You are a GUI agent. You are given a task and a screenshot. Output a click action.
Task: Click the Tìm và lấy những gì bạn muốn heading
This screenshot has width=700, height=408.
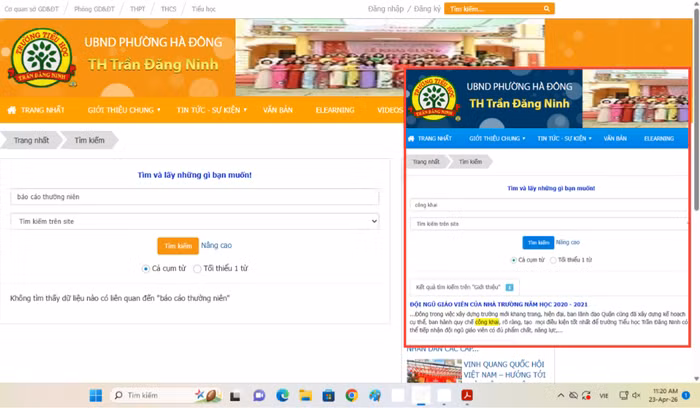click(195, 175)
